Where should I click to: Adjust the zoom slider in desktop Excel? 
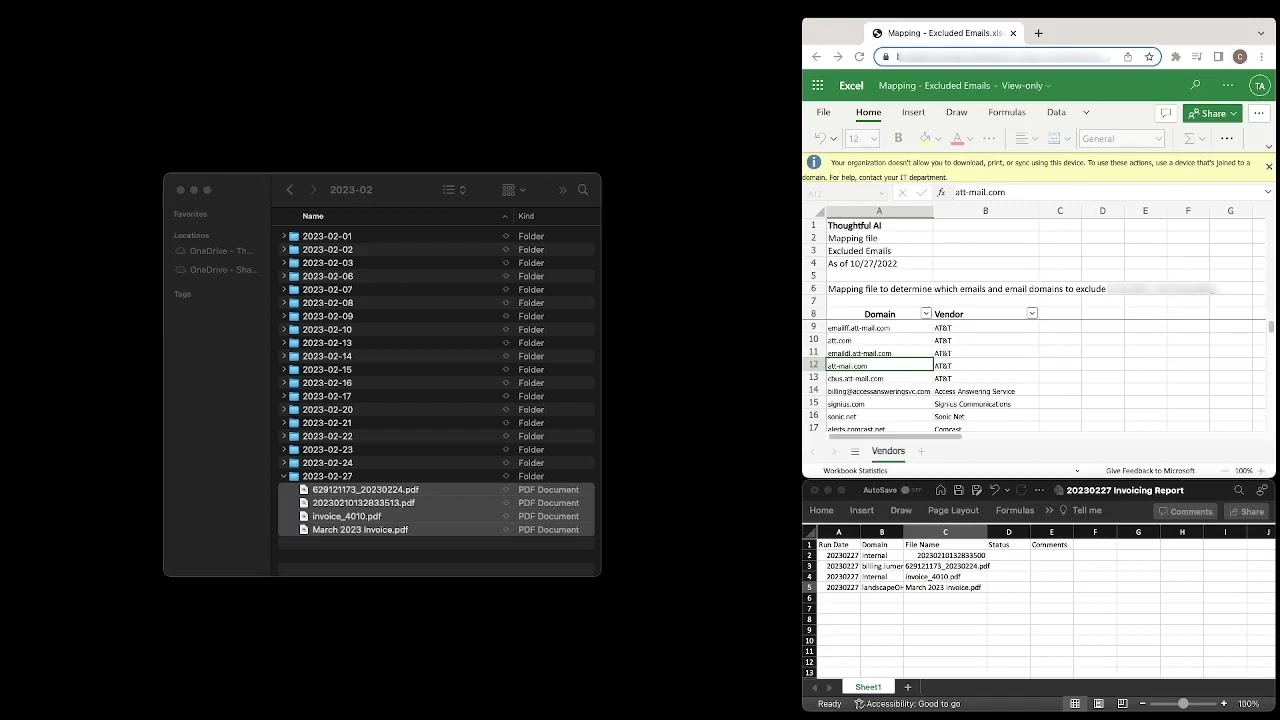(x=1183, y=704)
